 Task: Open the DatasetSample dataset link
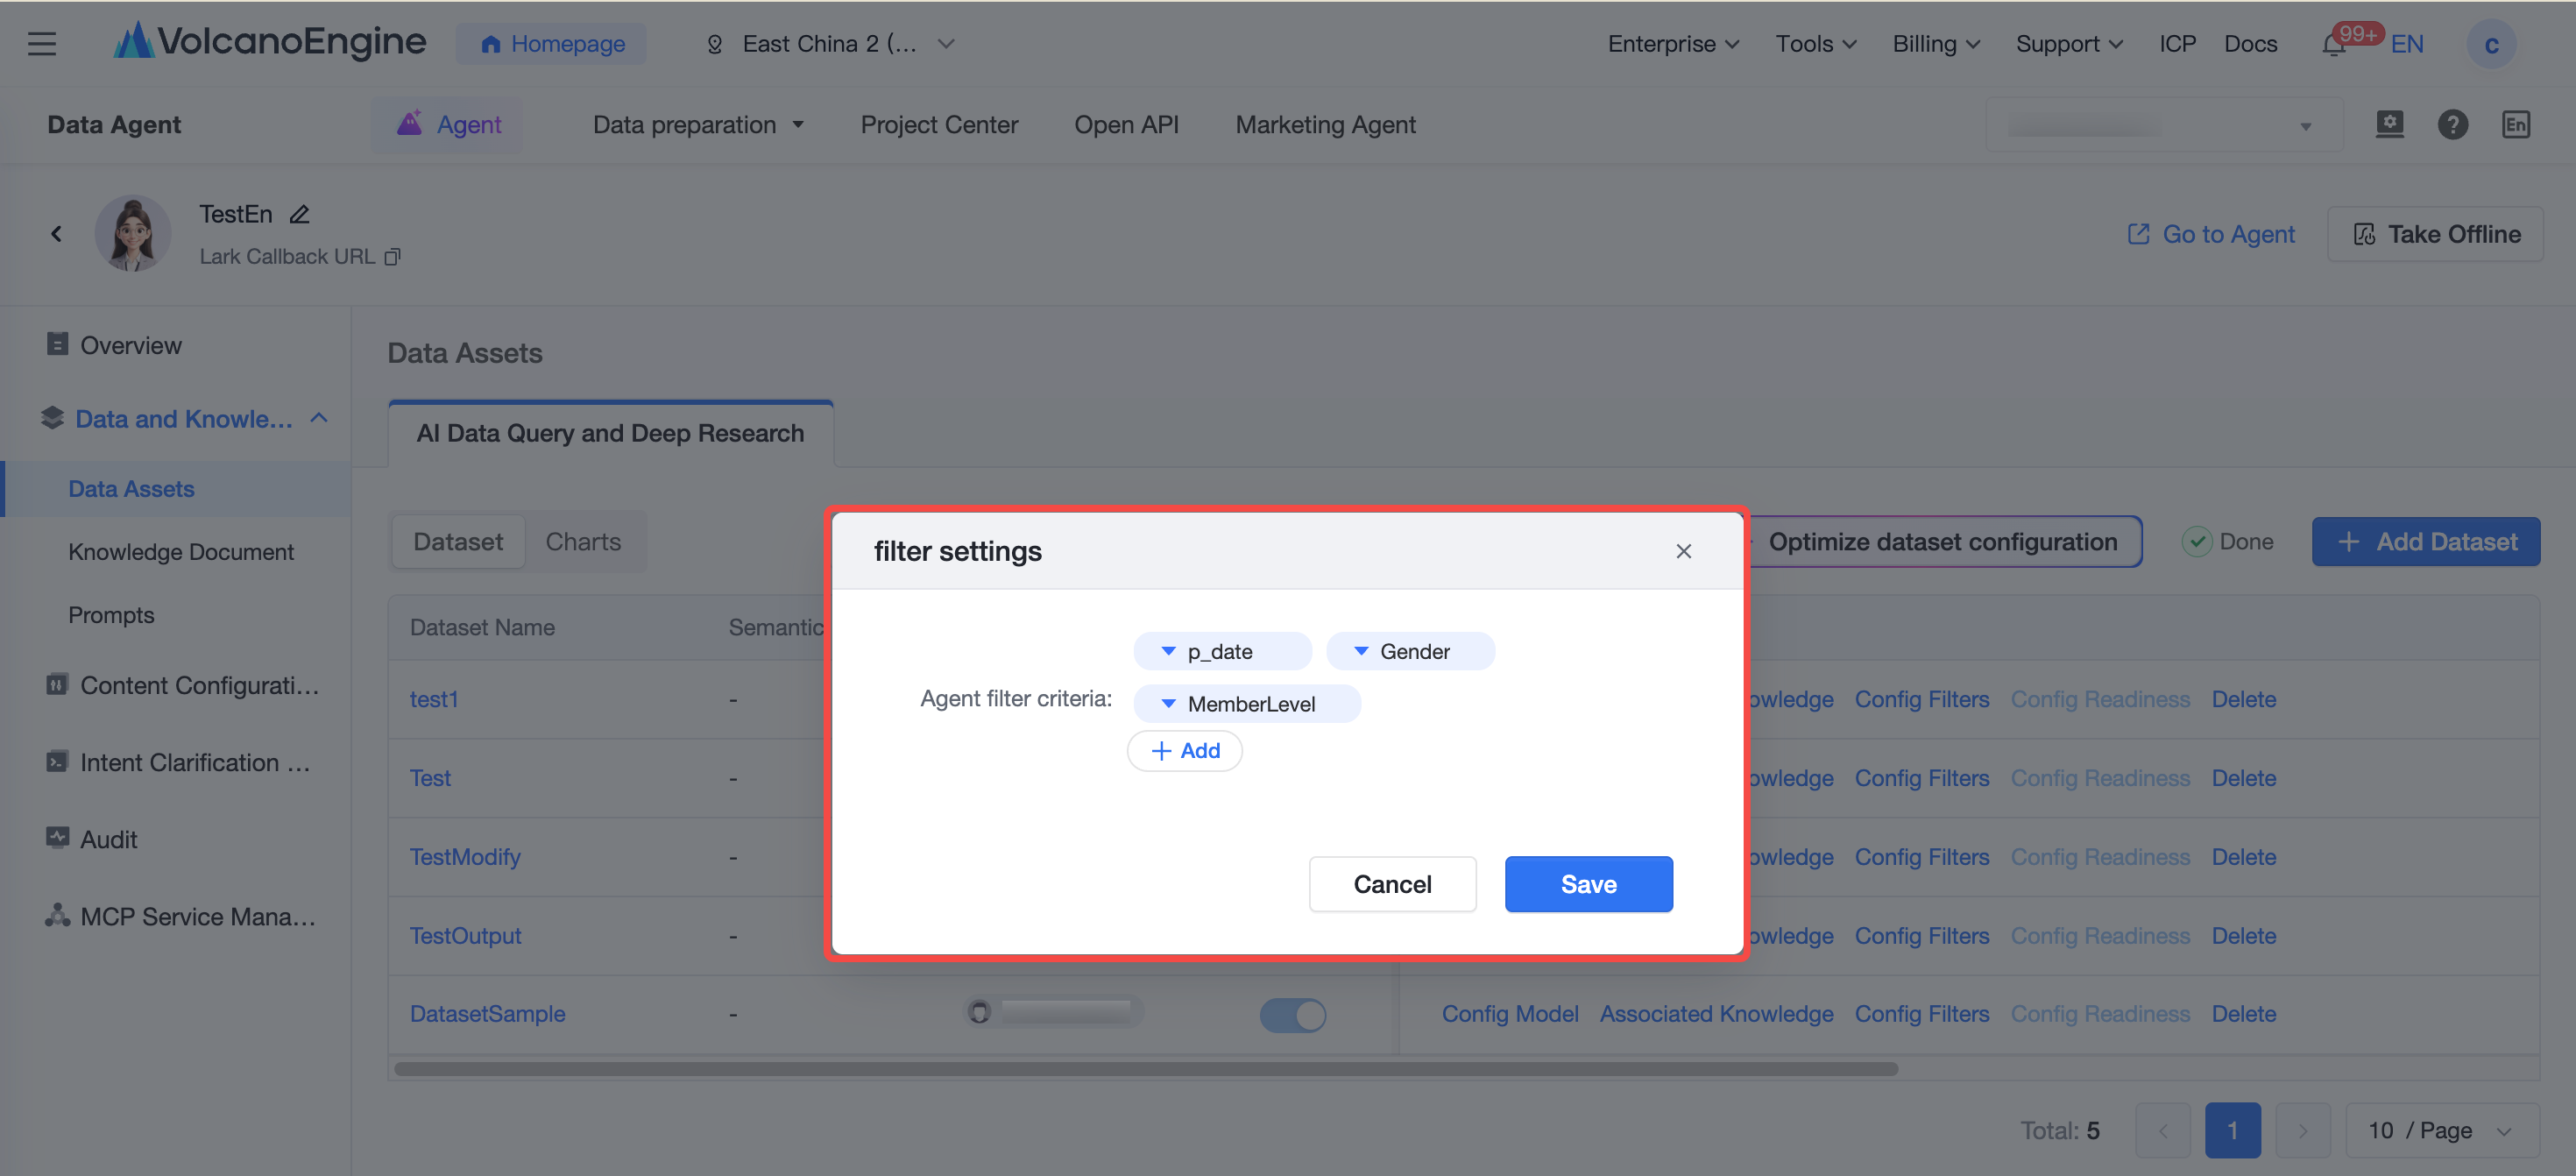487,1013
